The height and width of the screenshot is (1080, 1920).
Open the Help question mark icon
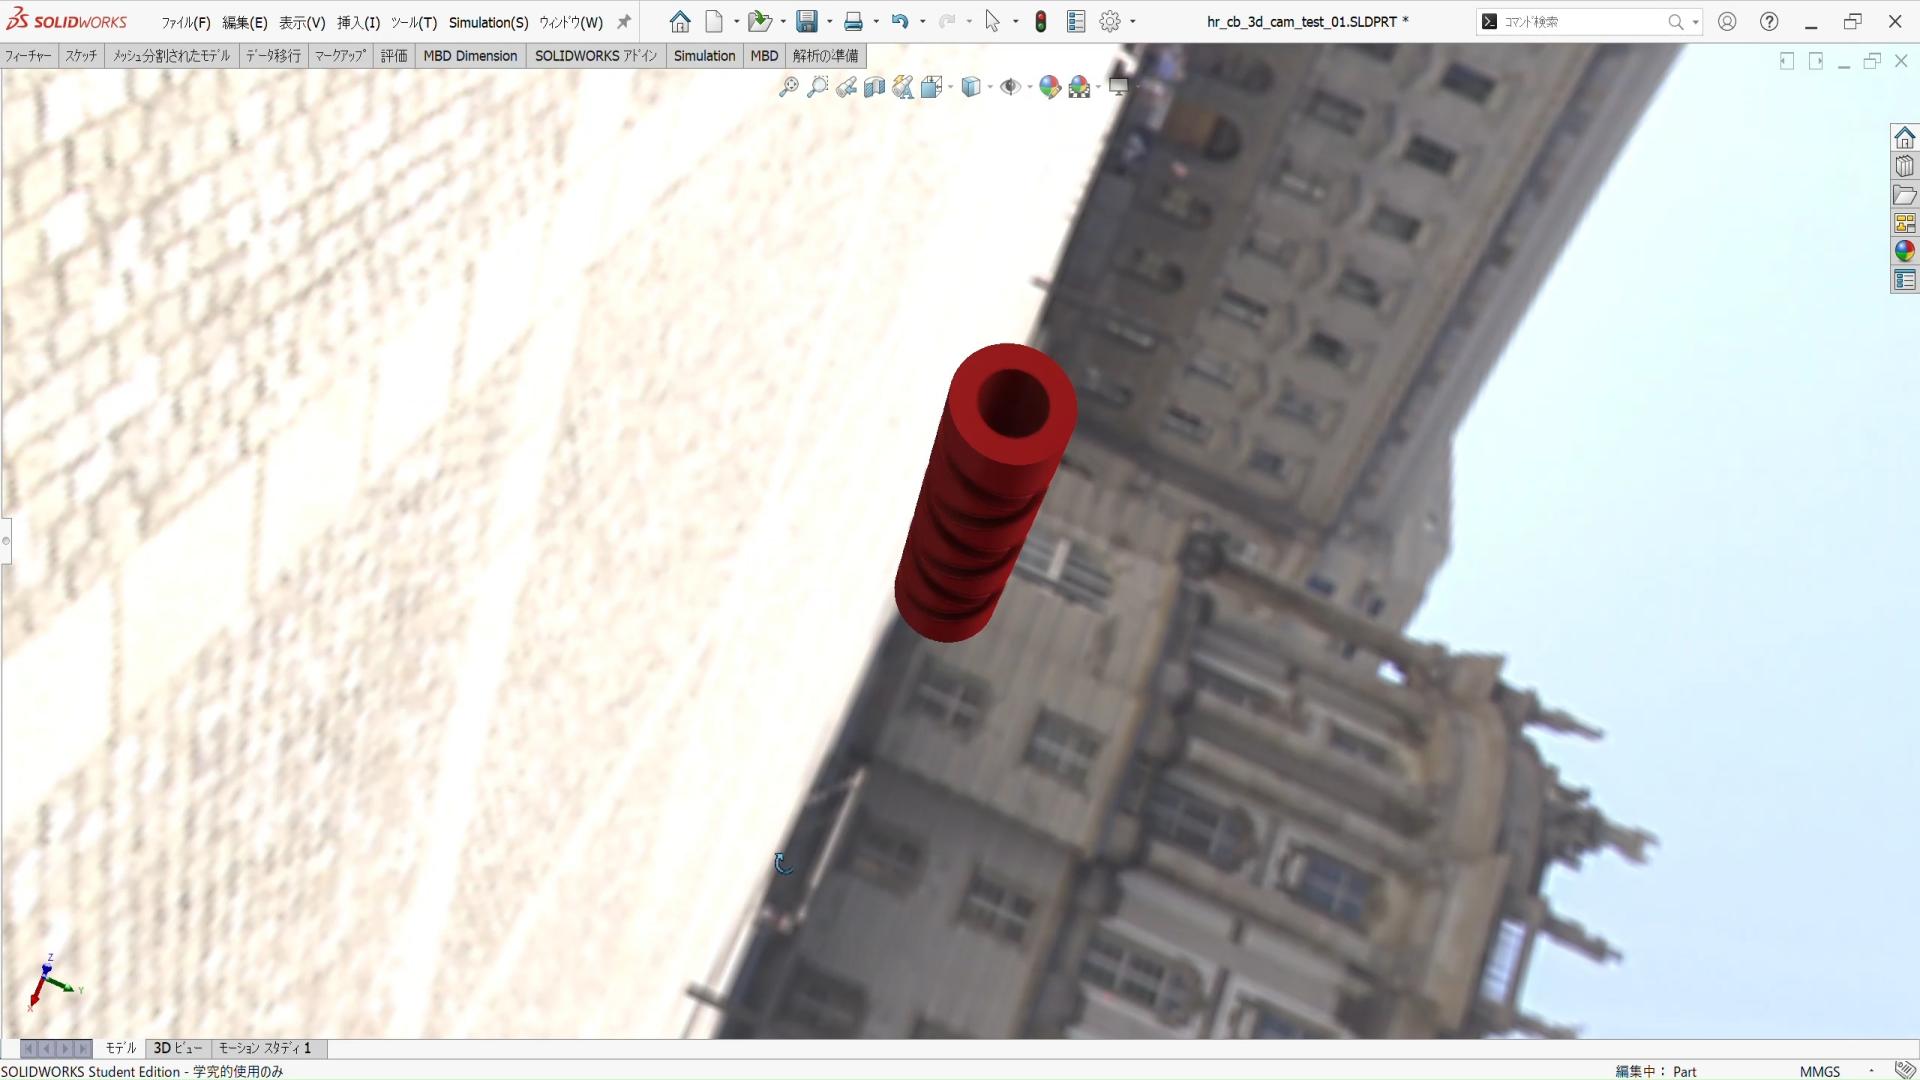pyautogui.click(x=1769, y=21)
